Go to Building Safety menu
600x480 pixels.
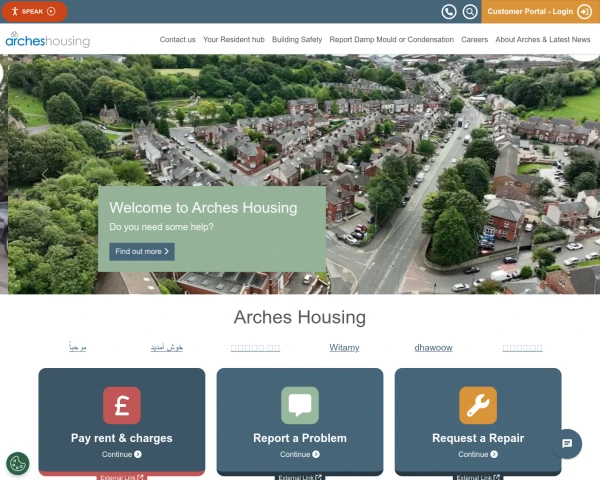297,39
